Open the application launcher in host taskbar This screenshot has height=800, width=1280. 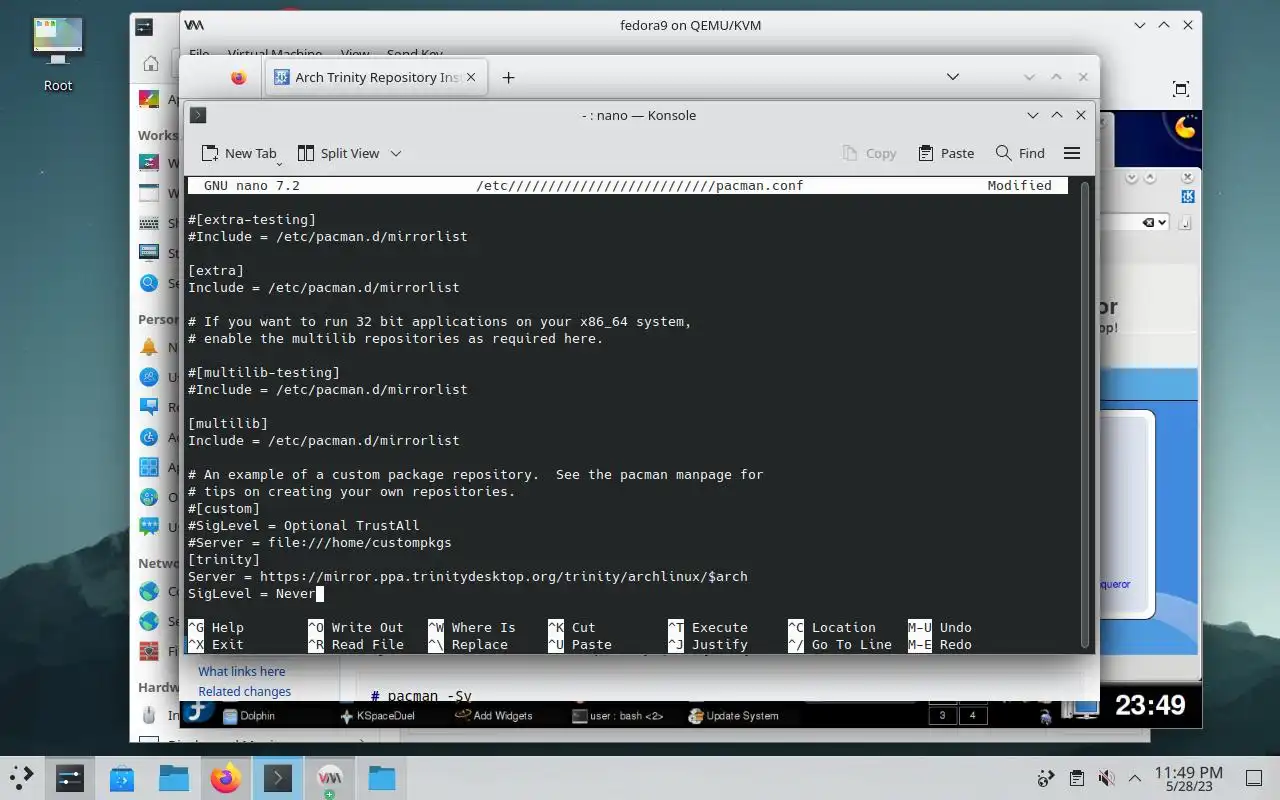point(22,778)
